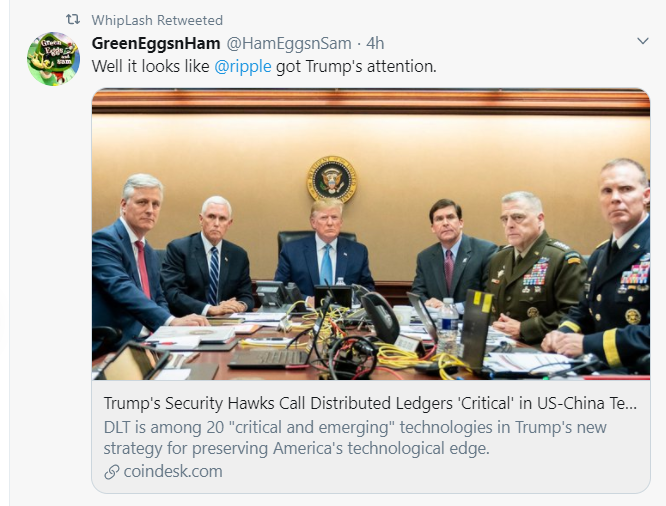Visit the coindesk.com source domain
Image resolution: width=666 pixels, height=506 pixels.
tap(172, 471)
